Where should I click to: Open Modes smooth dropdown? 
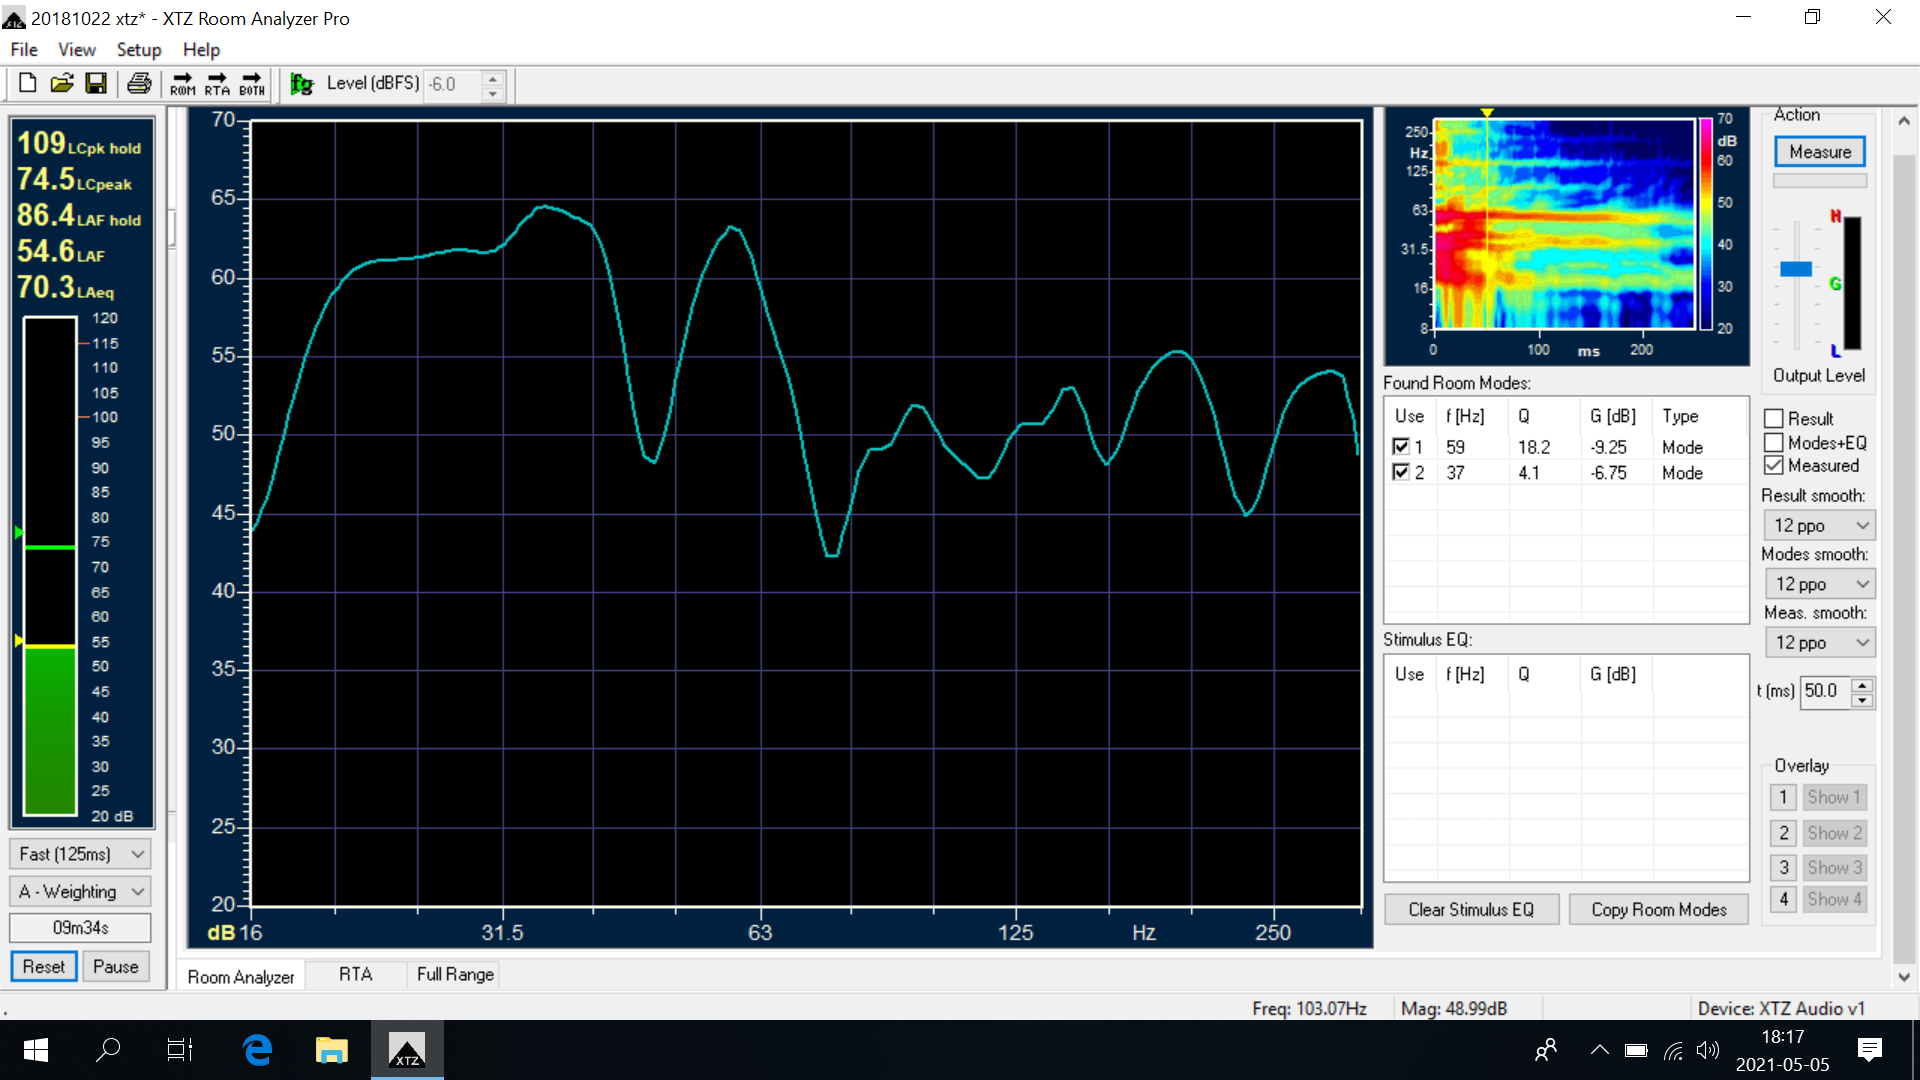tap(1819, 584)
